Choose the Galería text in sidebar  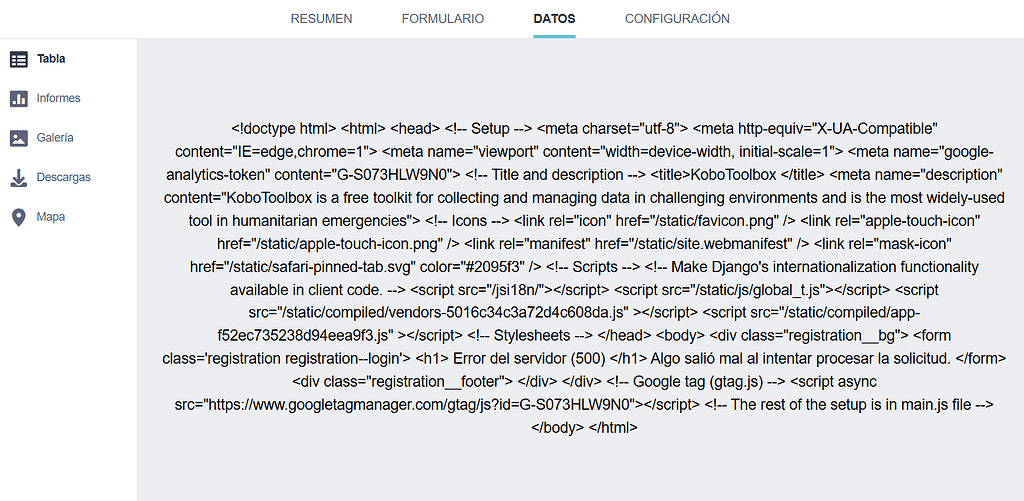click(55, 138)
